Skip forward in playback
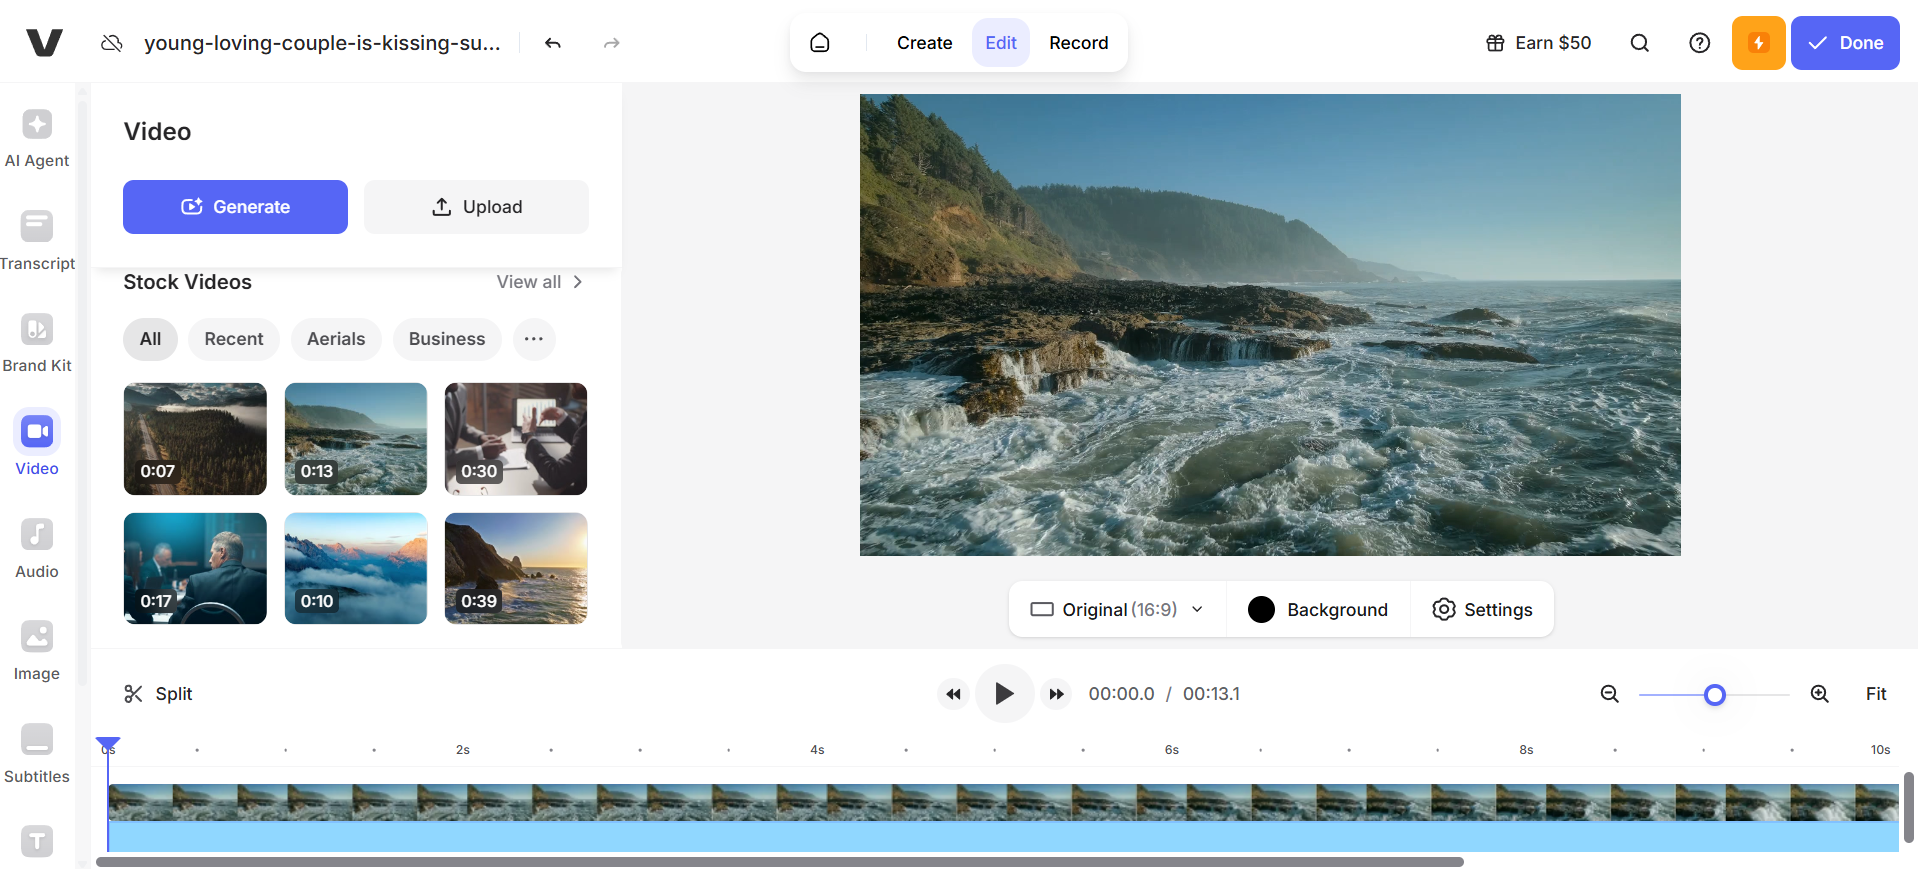This screenshot has width=1918, height=869. coord(1056,694)
